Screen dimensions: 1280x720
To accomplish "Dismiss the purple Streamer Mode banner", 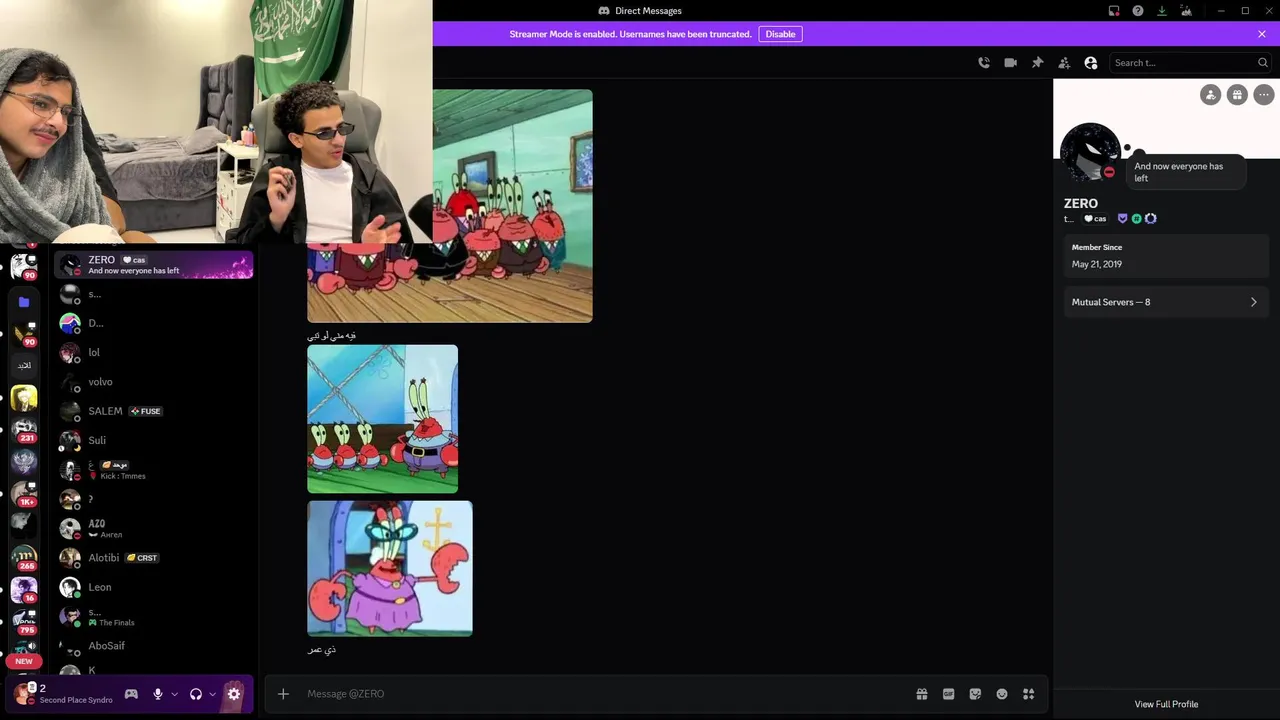I will [1262, 34].
